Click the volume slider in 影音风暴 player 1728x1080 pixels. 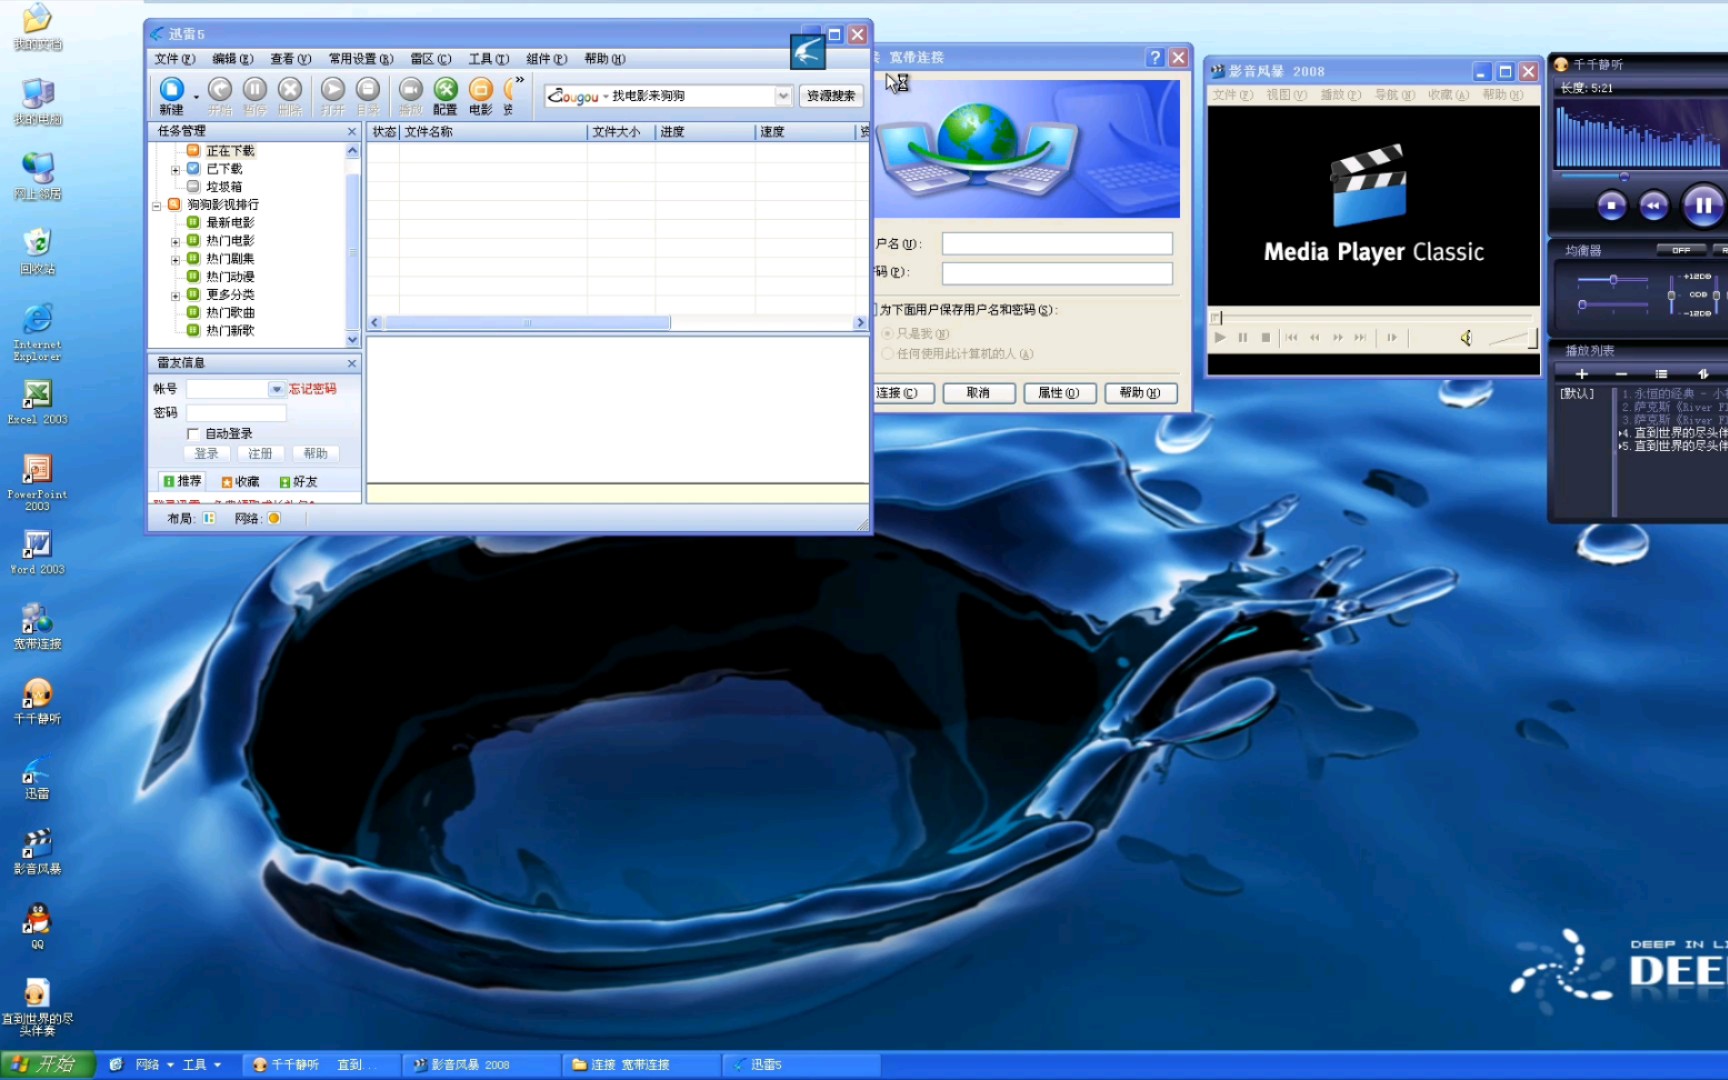point(1513,339)
